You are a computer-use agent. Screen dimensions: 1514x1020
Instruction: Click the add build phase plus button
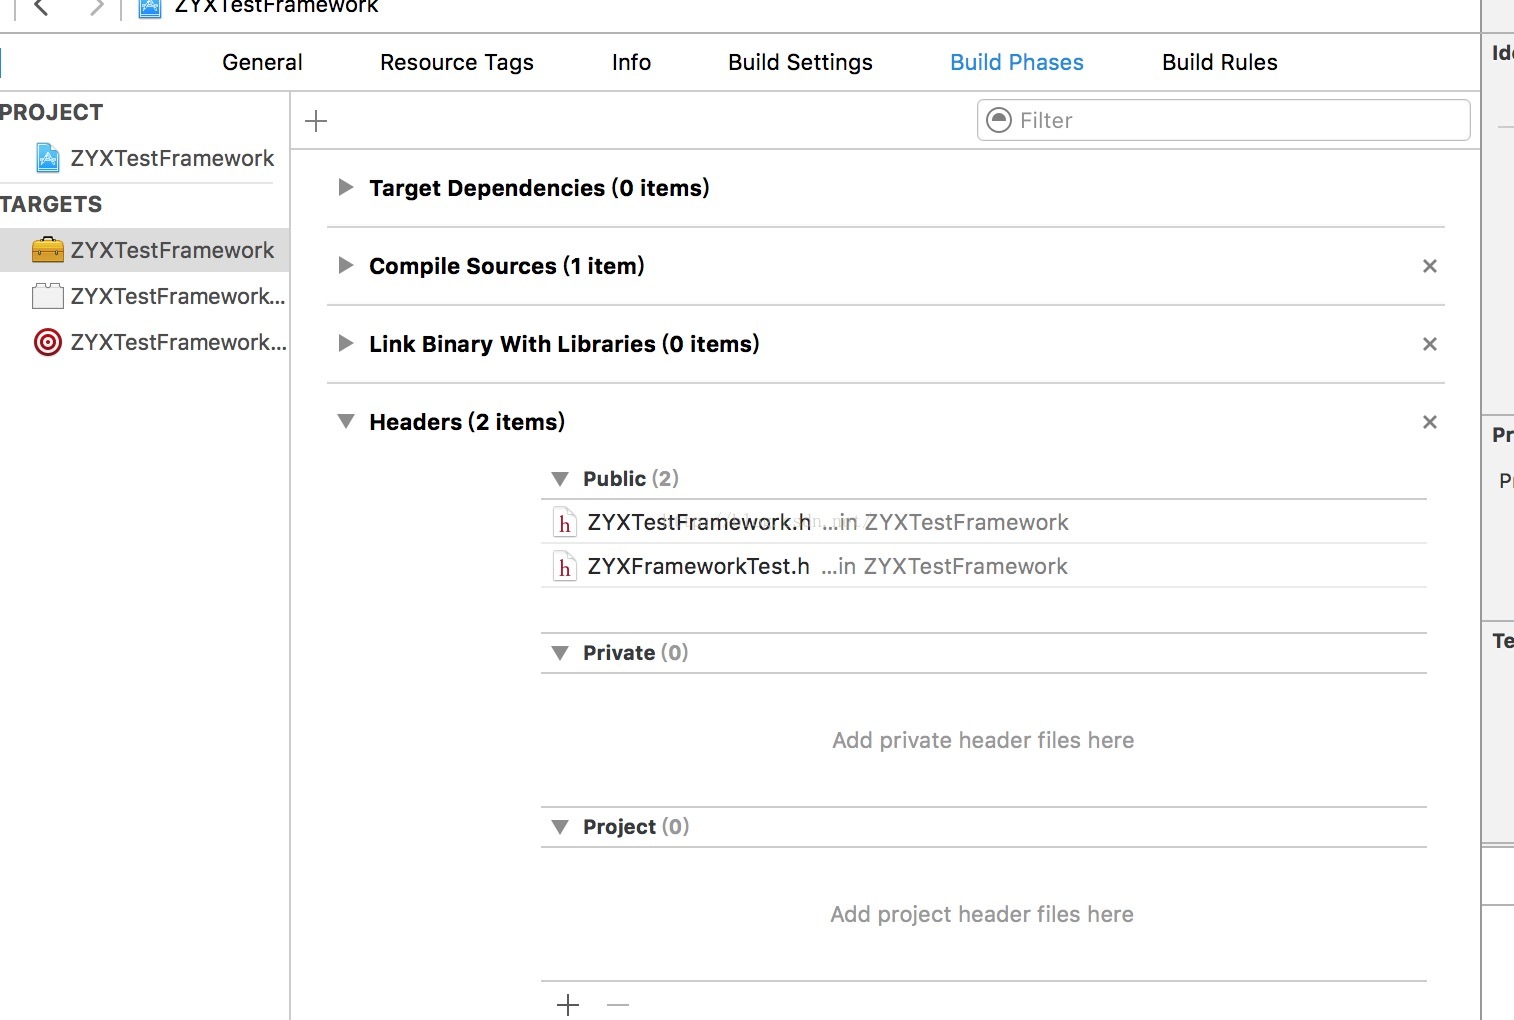pyautogui.click(x=316, y=121)
